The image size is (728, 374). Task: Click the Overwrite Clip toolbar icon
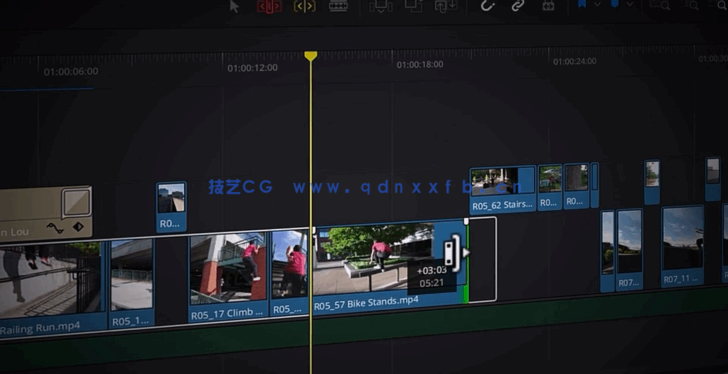click(413, 6)
